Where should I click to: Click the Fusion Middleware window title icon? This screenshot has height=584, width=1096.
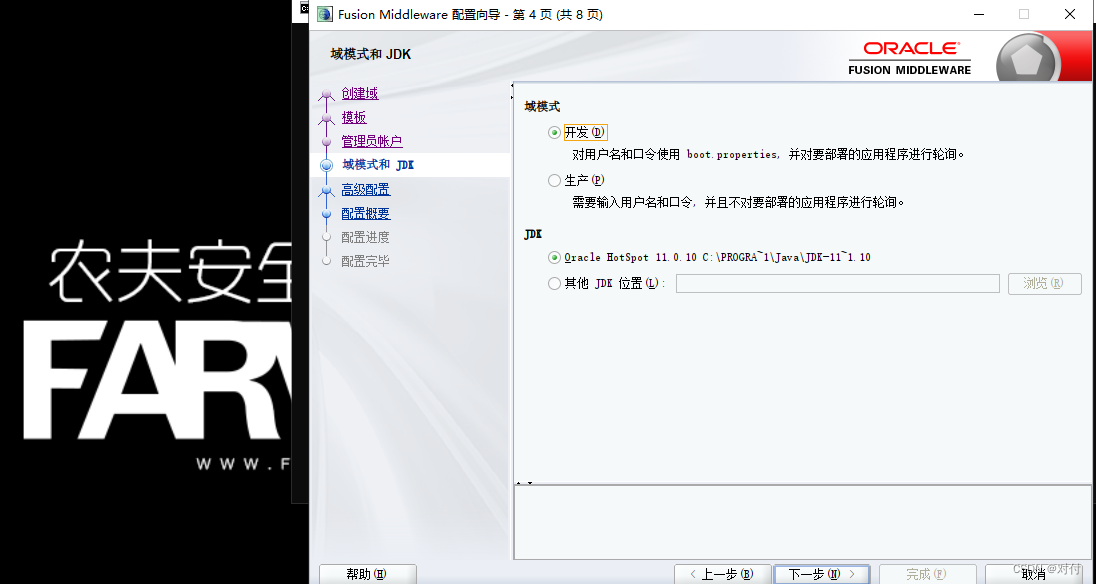pyautogui.click(x=324, y=14)
